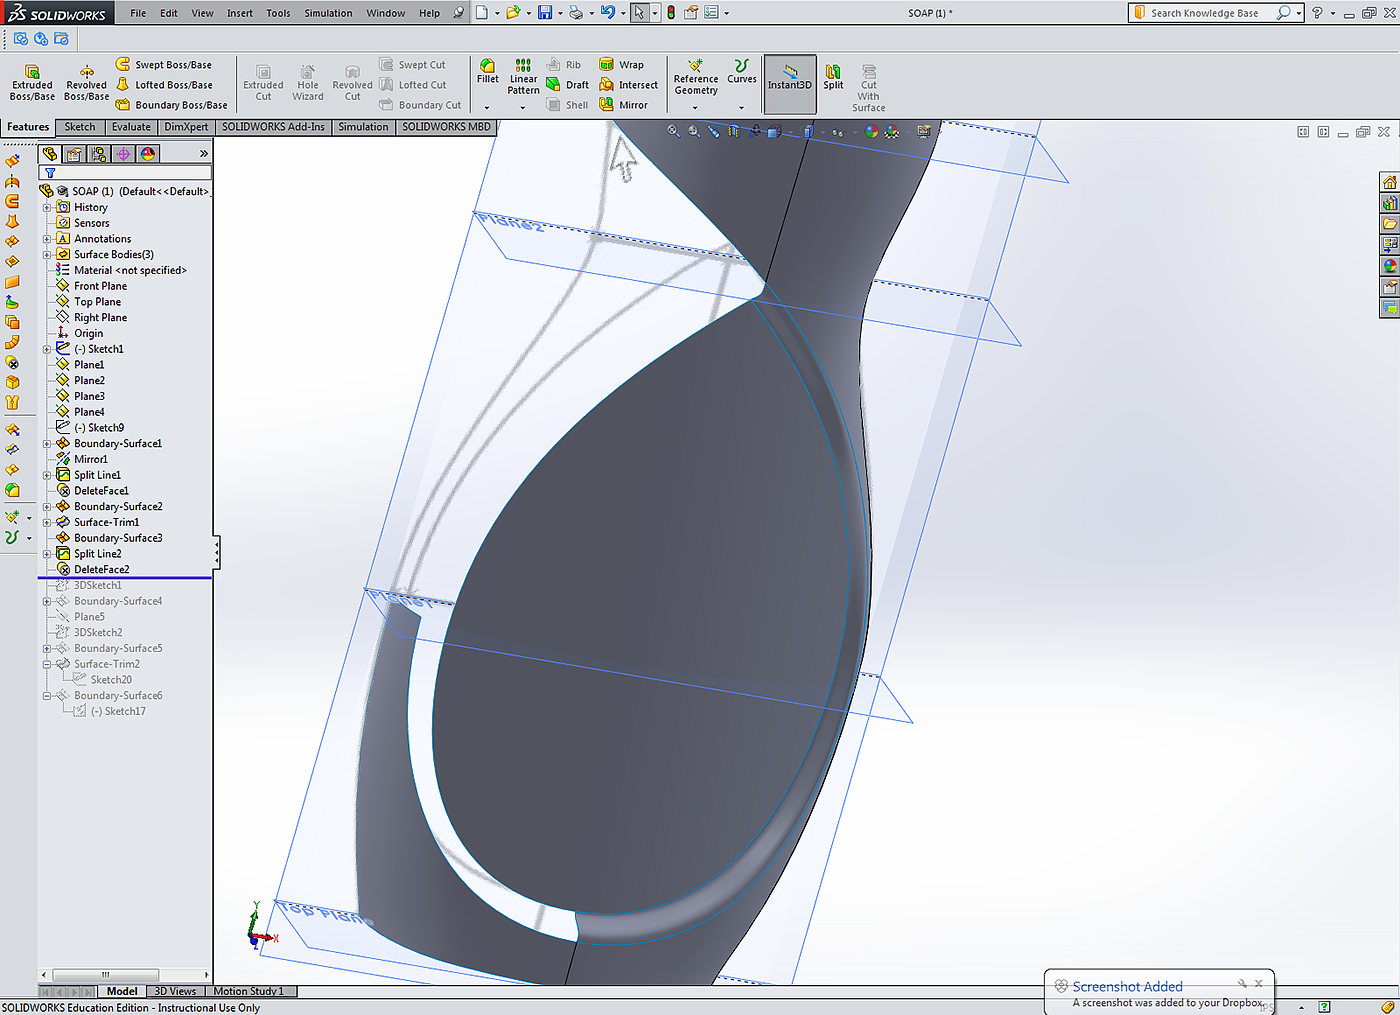The width and height of the screenshot is (1400, 1015).
Task: Expand the Boundary-Surface1 feature node
Action: (x=47, y=444)
